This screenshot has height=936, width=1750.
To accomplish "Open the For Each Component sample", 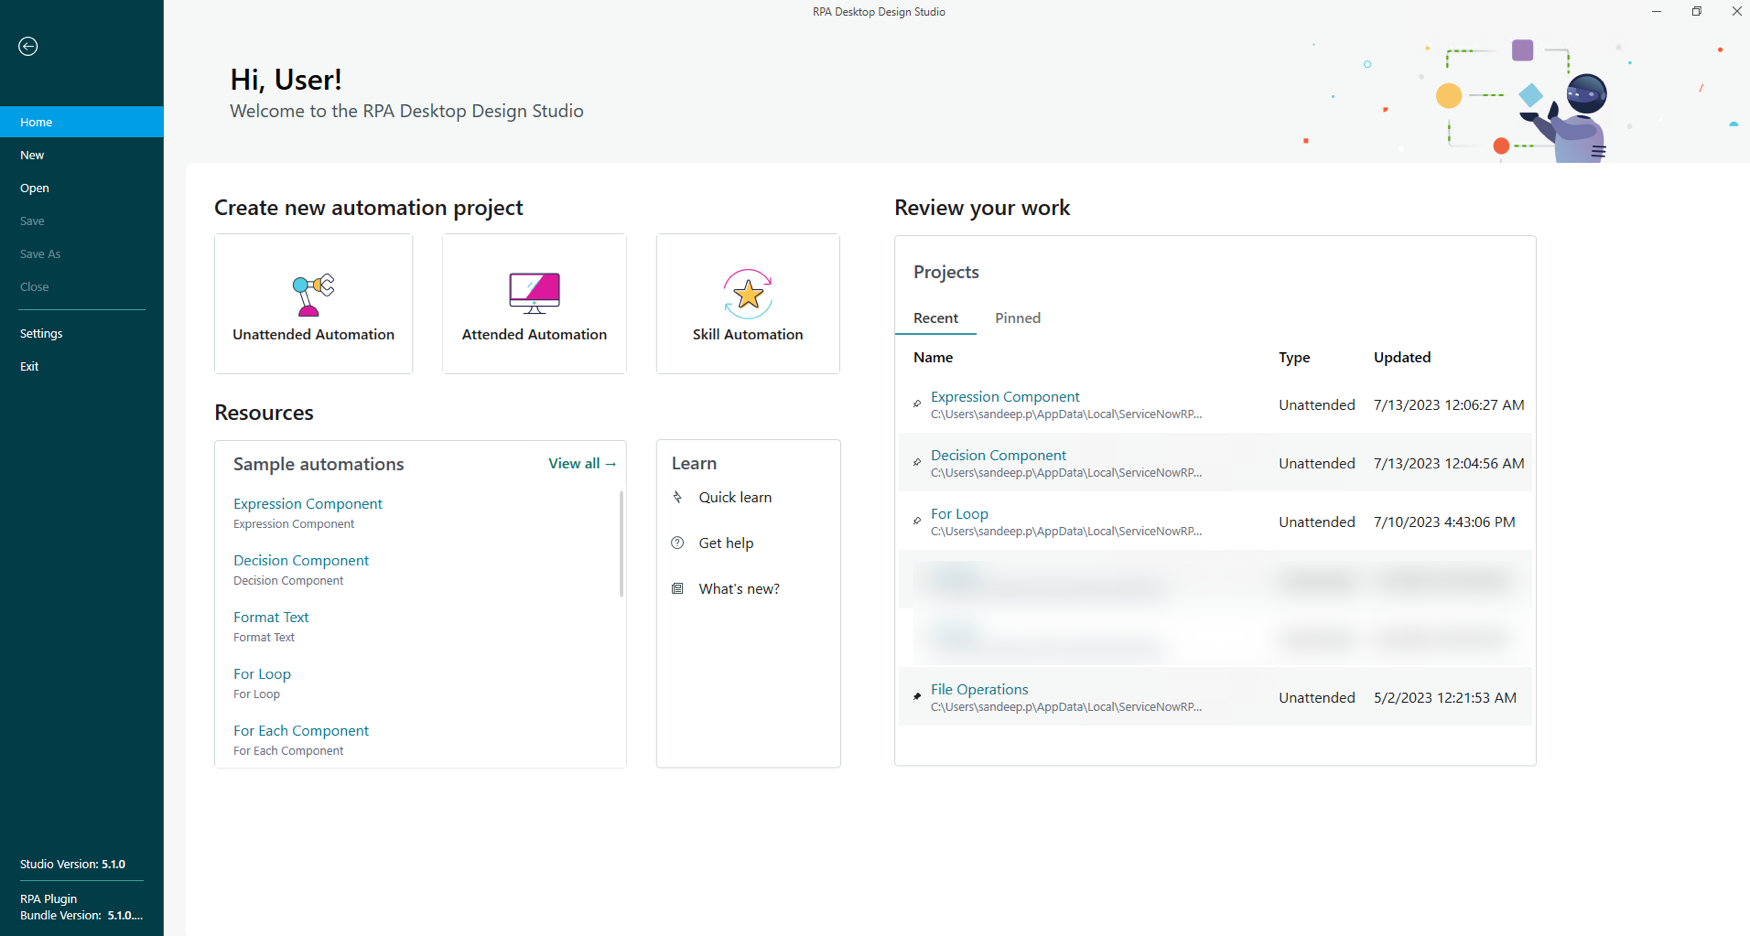I will pyautogui.click(x=301, y=731).
